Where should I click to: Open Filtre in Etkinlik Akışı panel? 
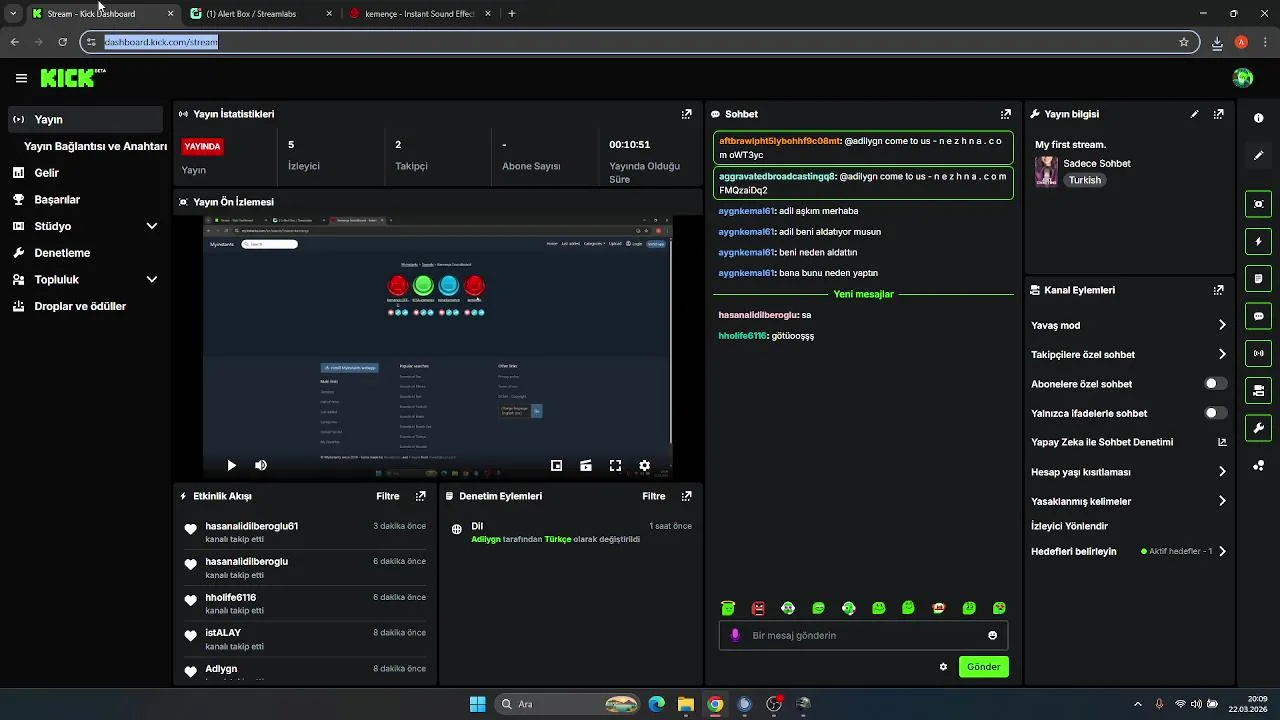click(x=387, y=496)
